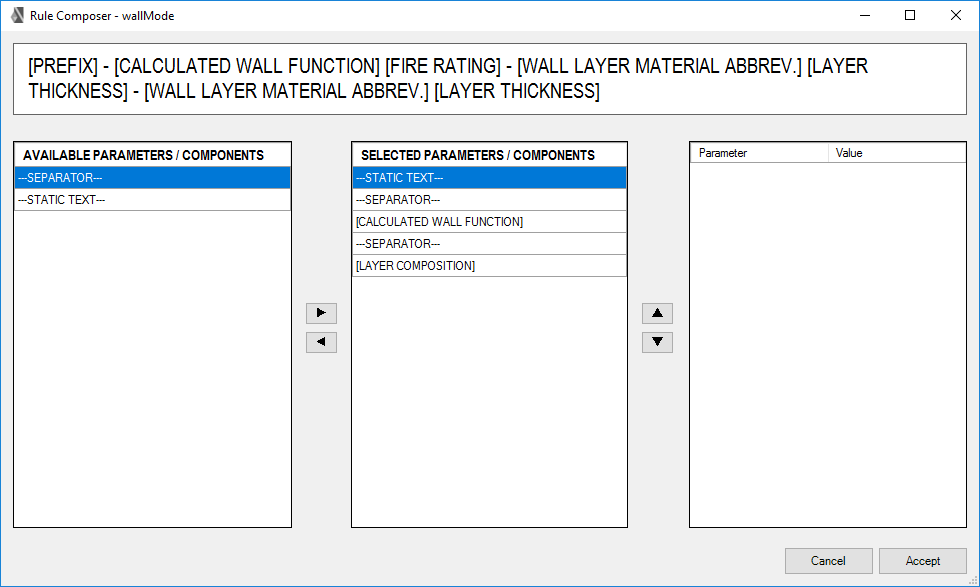Click the Cancel button
Viewport: 980px width, 587px height.
click(828, 561)
